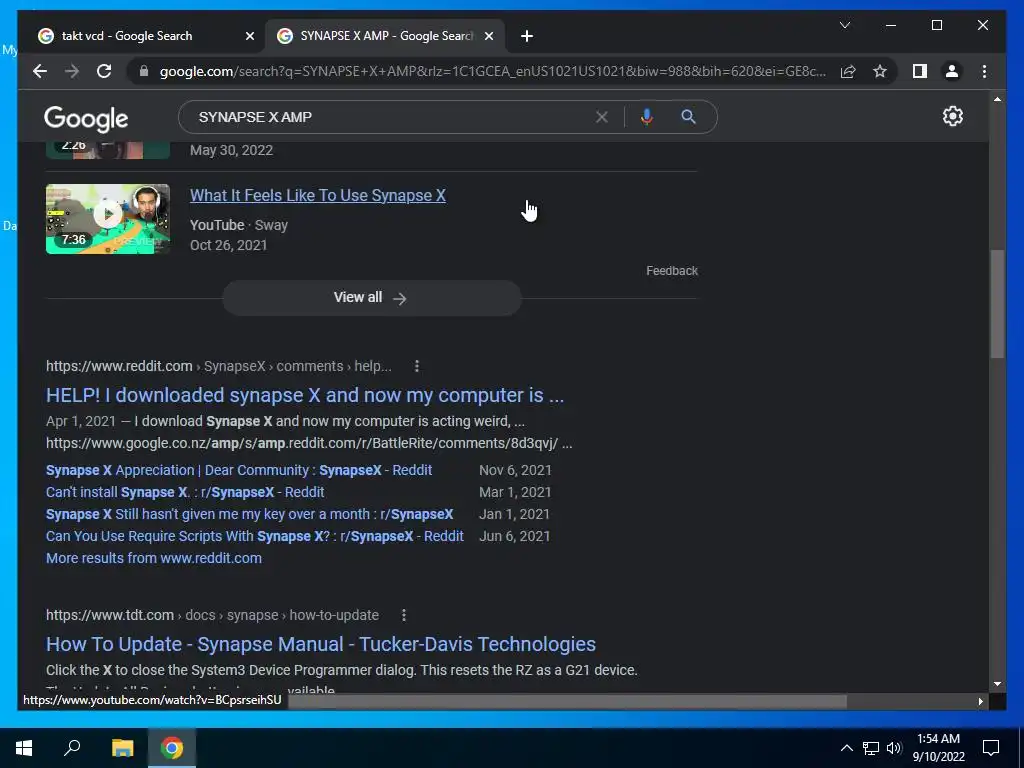Share this page icon in address bar
Screen dimensions: 1024x768
click(x=848, y=71)
